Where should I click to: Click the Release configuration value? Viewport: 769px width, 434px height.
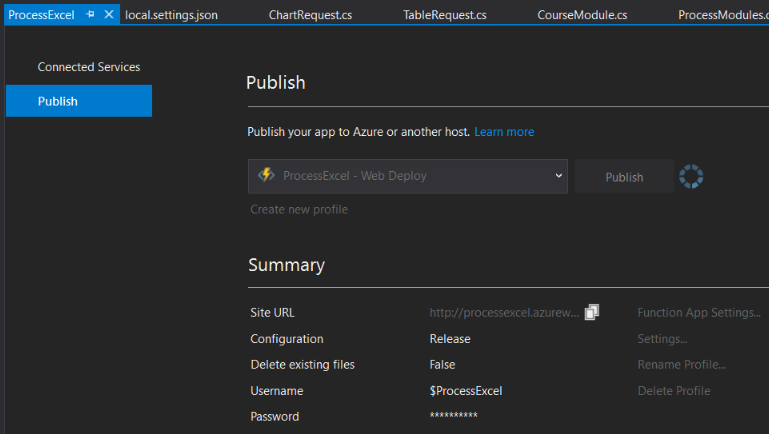point(450,339)
